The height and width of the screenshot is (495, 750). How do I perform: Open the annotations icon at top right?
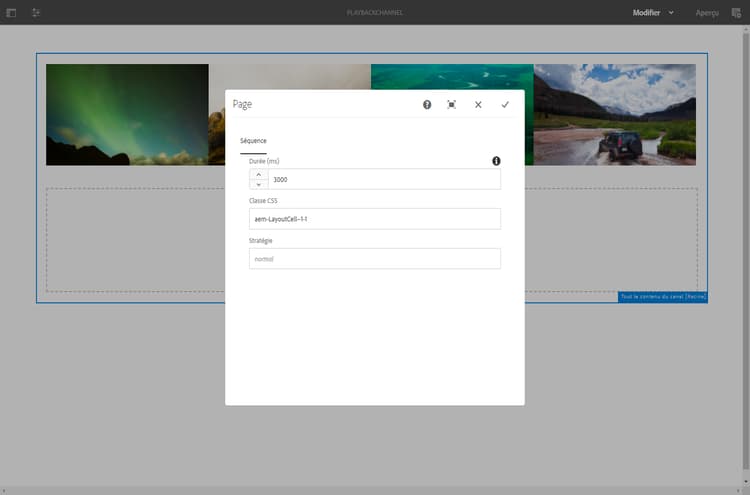pos(737,13)
